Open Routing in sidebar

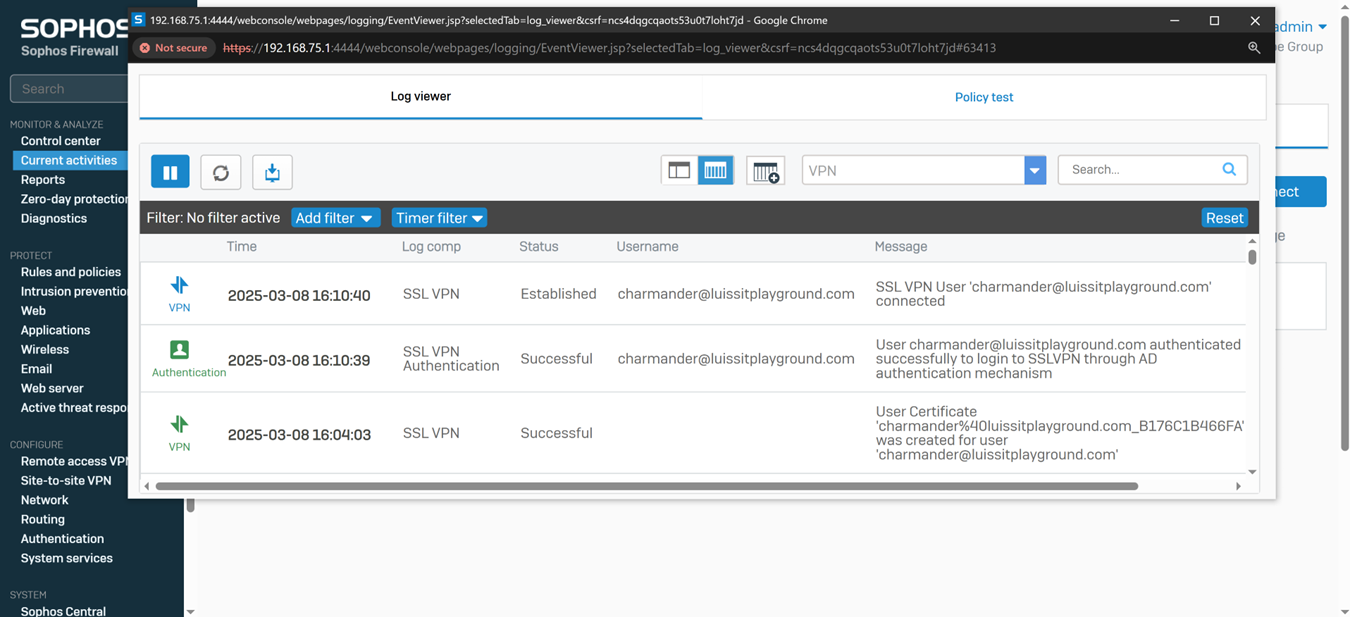43,519
